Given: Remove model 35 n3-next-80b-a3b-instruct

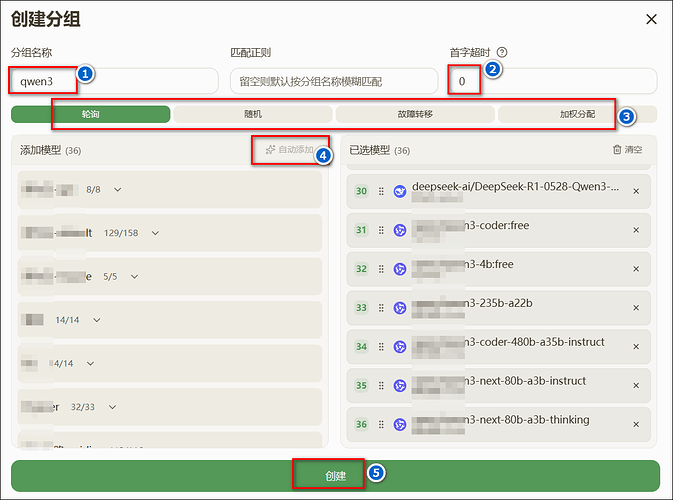Looking at the screenshot, I should click(636, 386).
